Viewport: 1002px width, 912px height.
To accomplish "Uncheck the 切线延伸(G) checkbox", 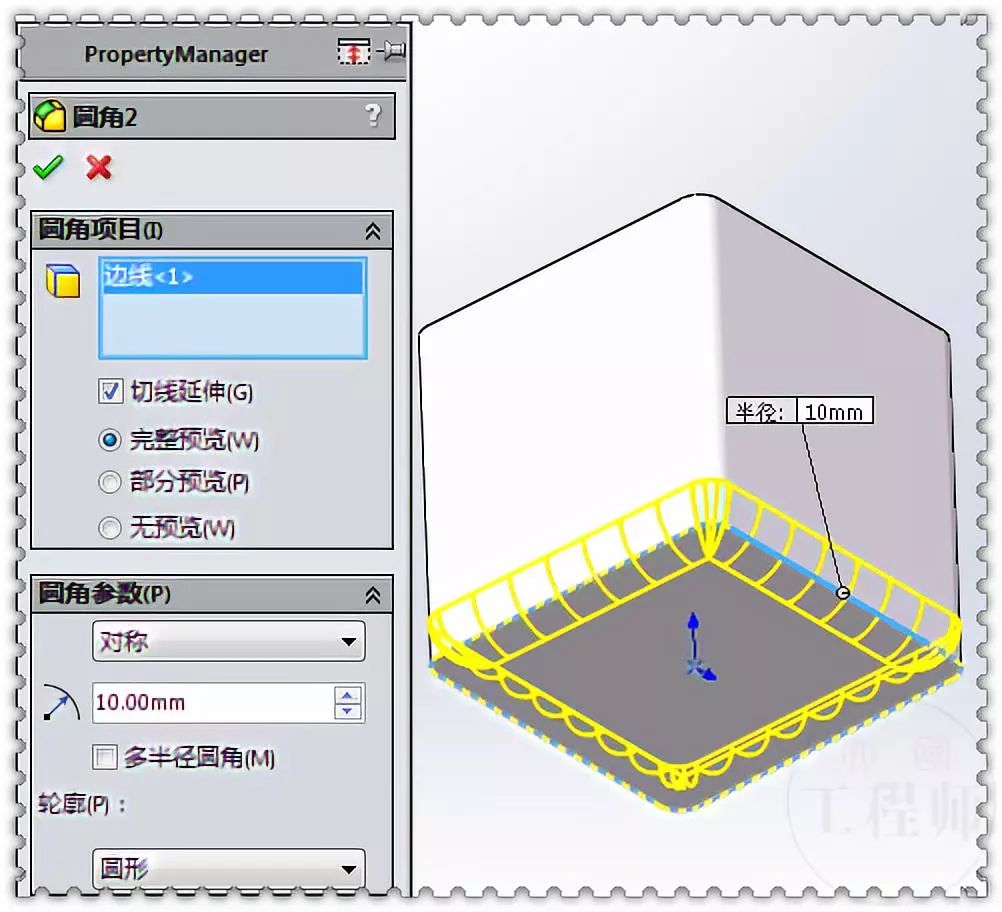I will pyautogui.click(x=108, y=392).
